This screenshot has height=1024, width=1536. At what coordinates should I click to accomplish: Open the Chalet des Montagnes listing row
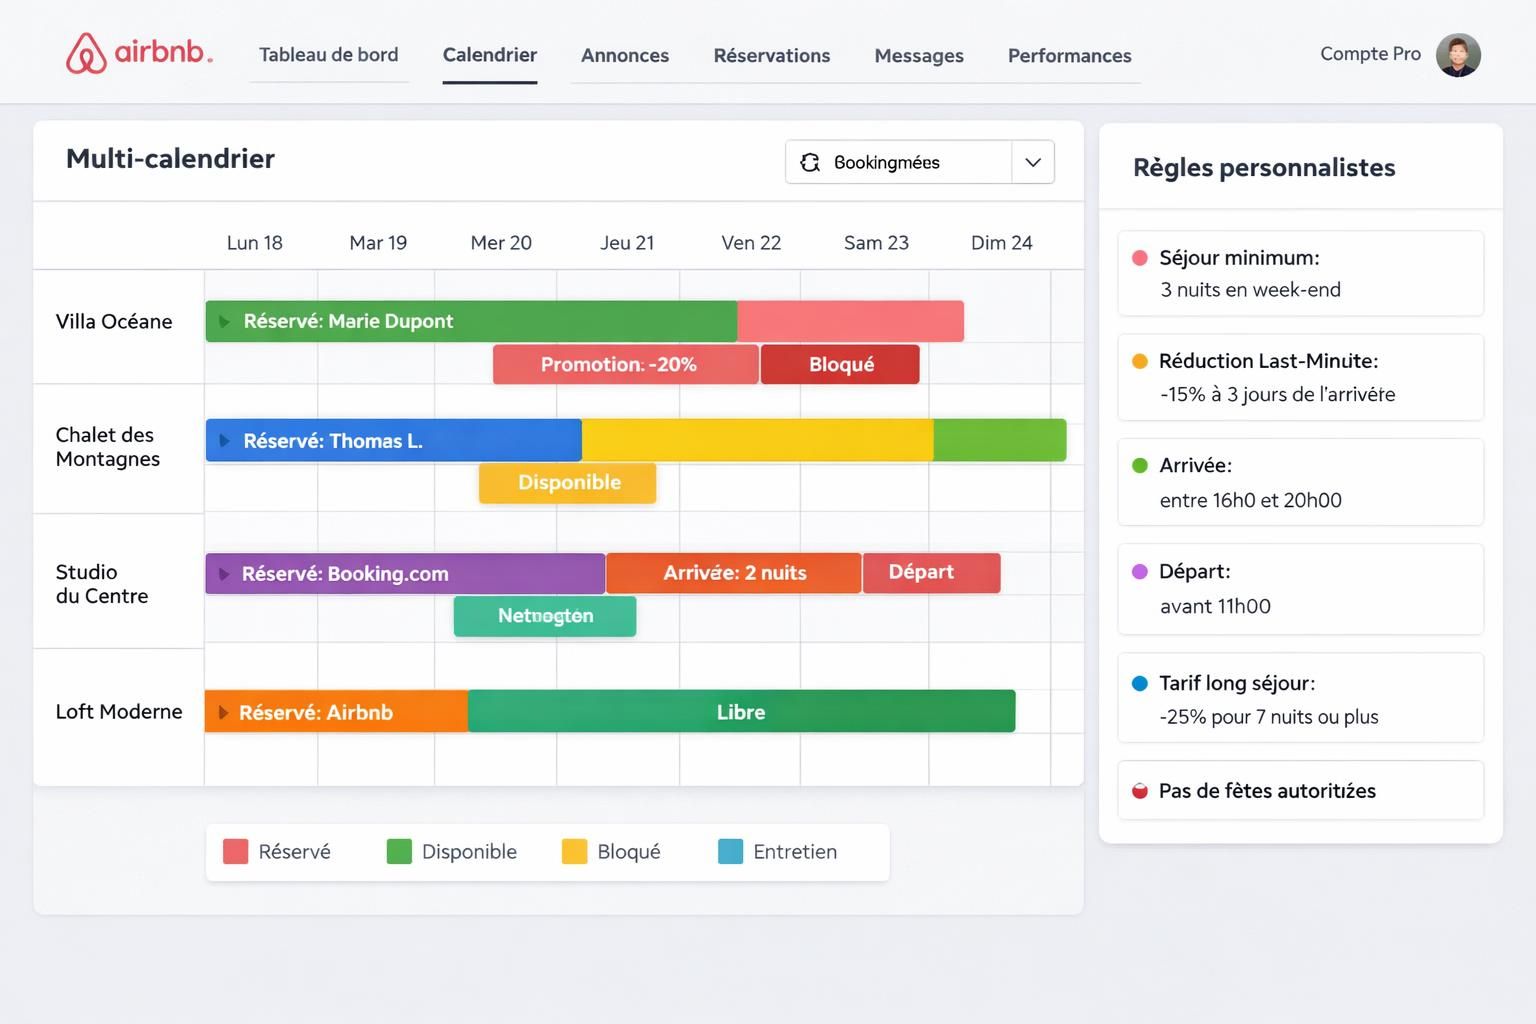[108, 447]
